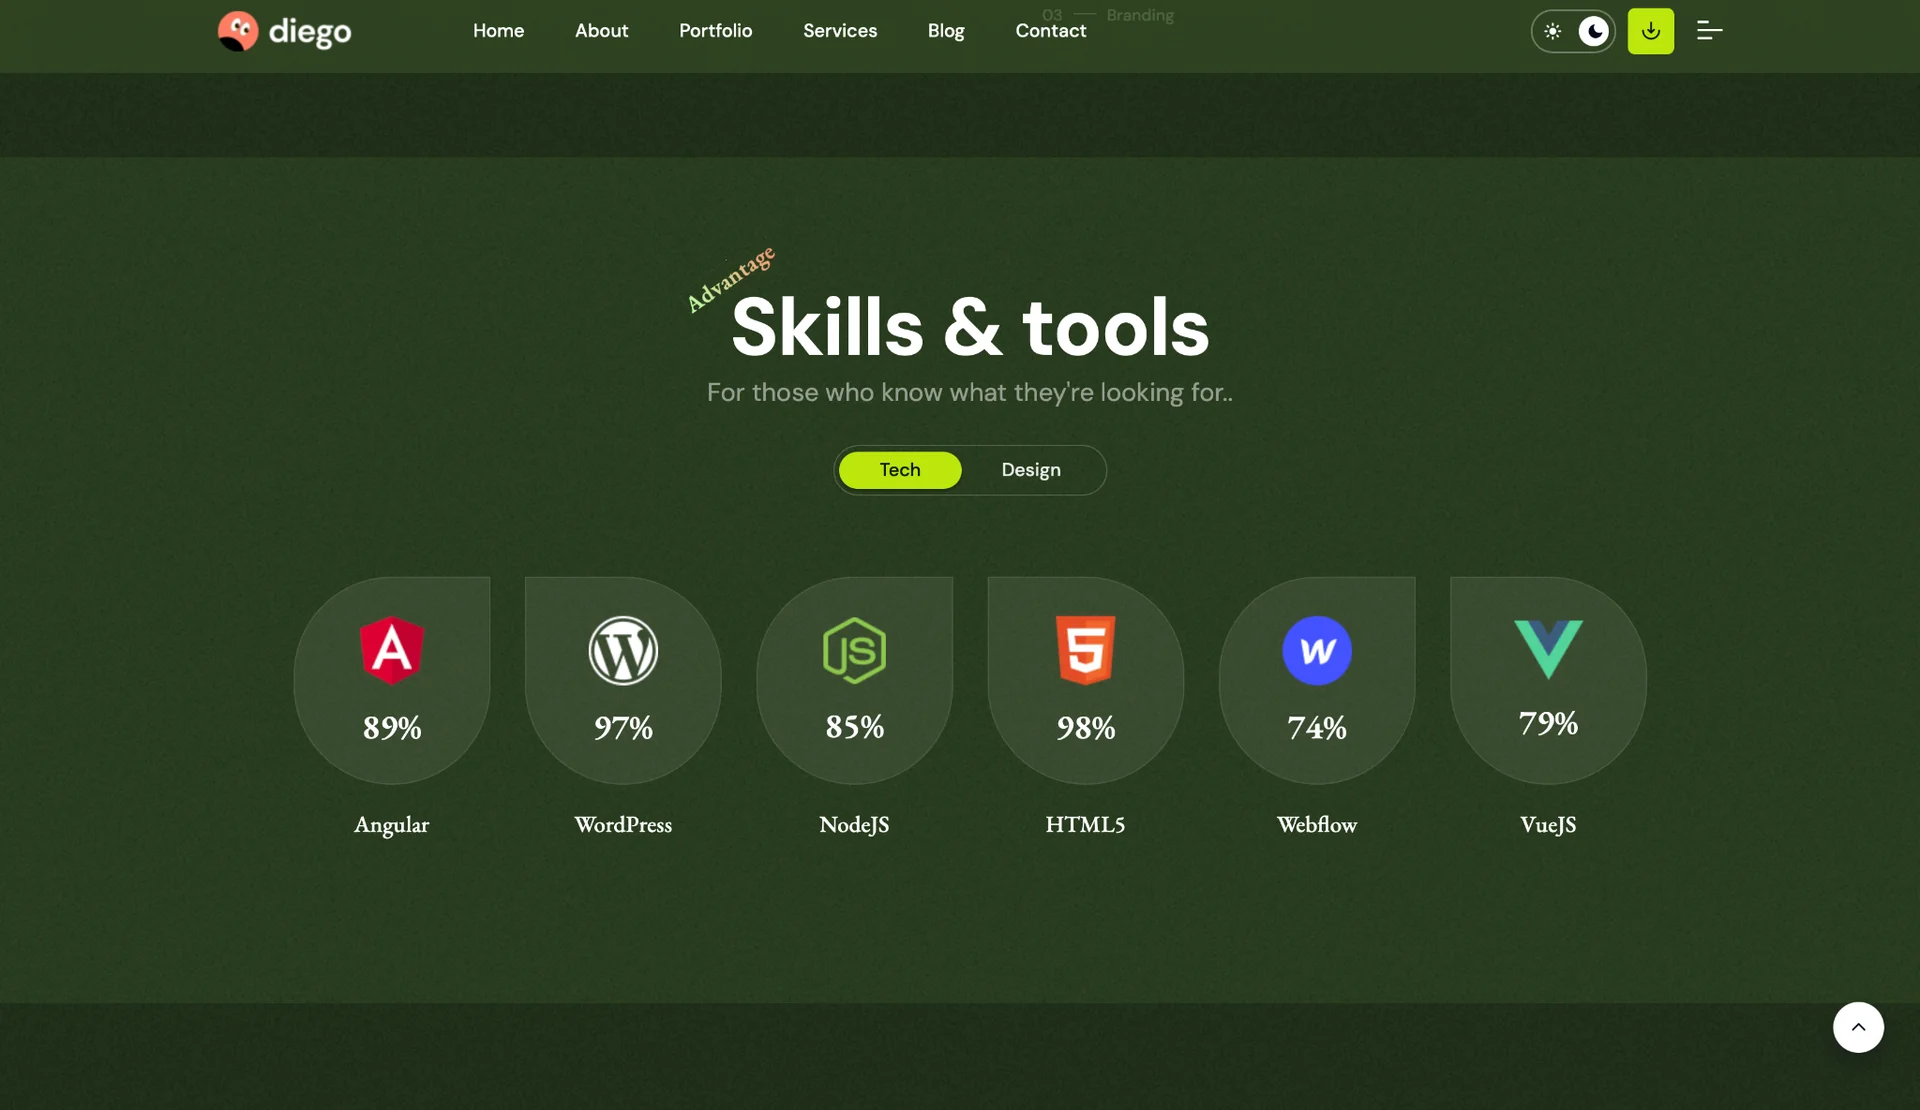Viewport: 1920px width, 1110px height.
Task: Select the Tech skills tab
Action: click(x=900, y=470)
